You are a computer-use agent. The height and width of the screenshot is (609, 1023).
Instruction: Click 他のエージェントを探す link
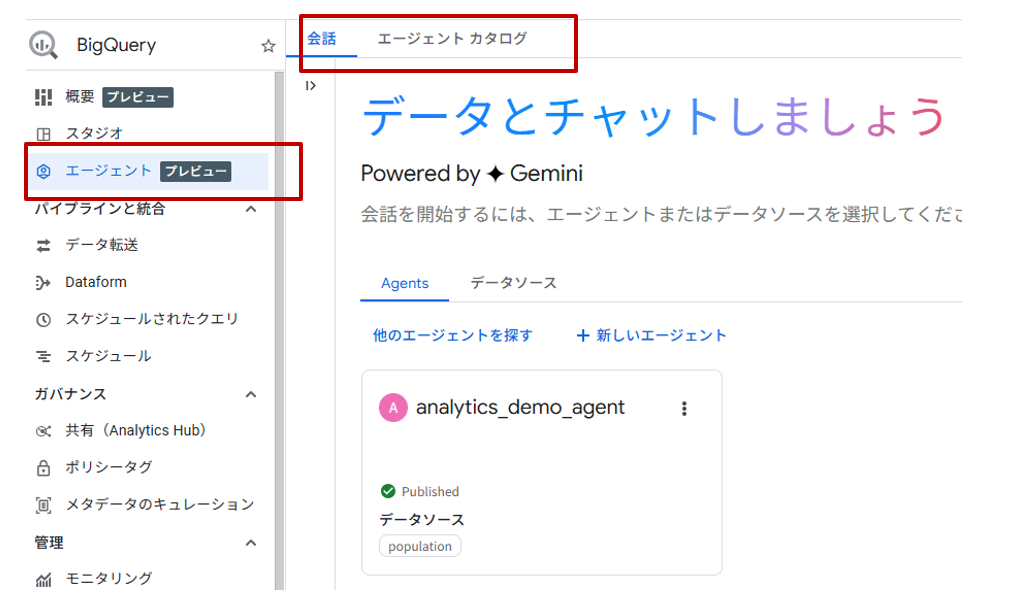pos(453,336)
